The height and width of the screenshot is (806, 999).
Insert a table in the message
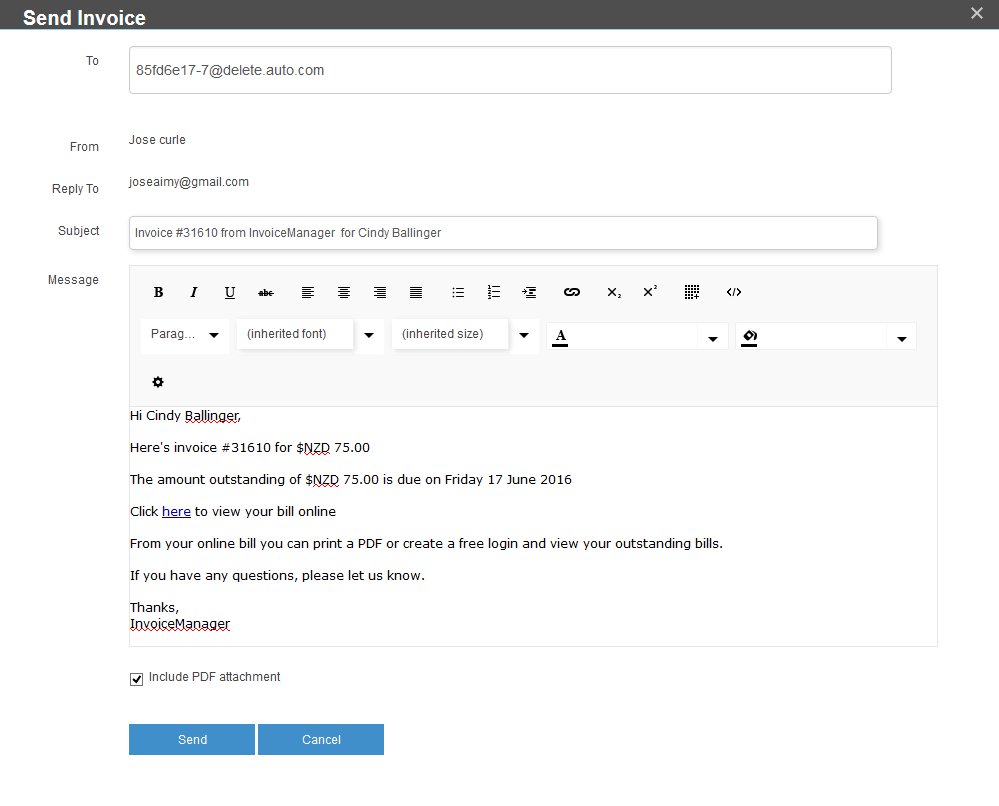point(691,293)
